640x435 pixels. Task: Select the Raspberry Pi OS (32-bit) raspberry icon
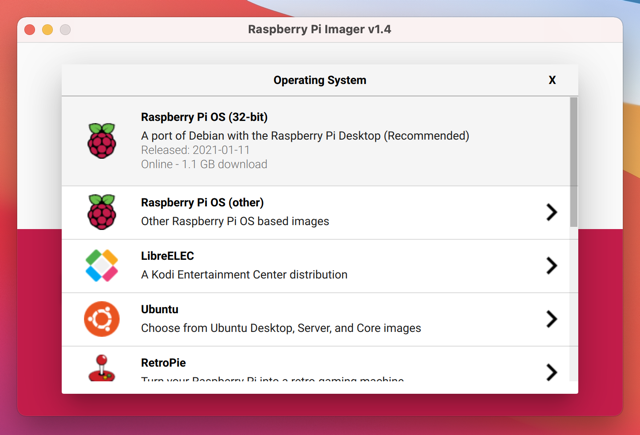(102, 141)
